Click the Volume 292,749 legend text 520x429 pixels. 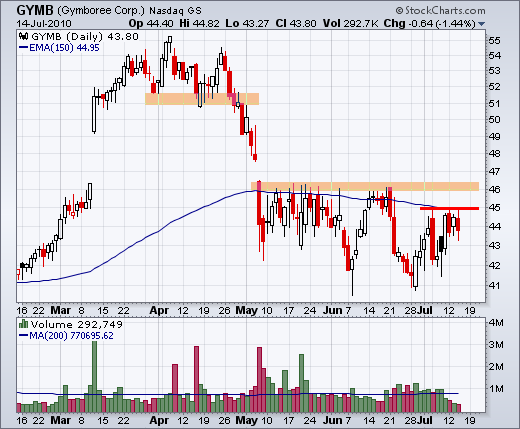[x=77, y=324]
